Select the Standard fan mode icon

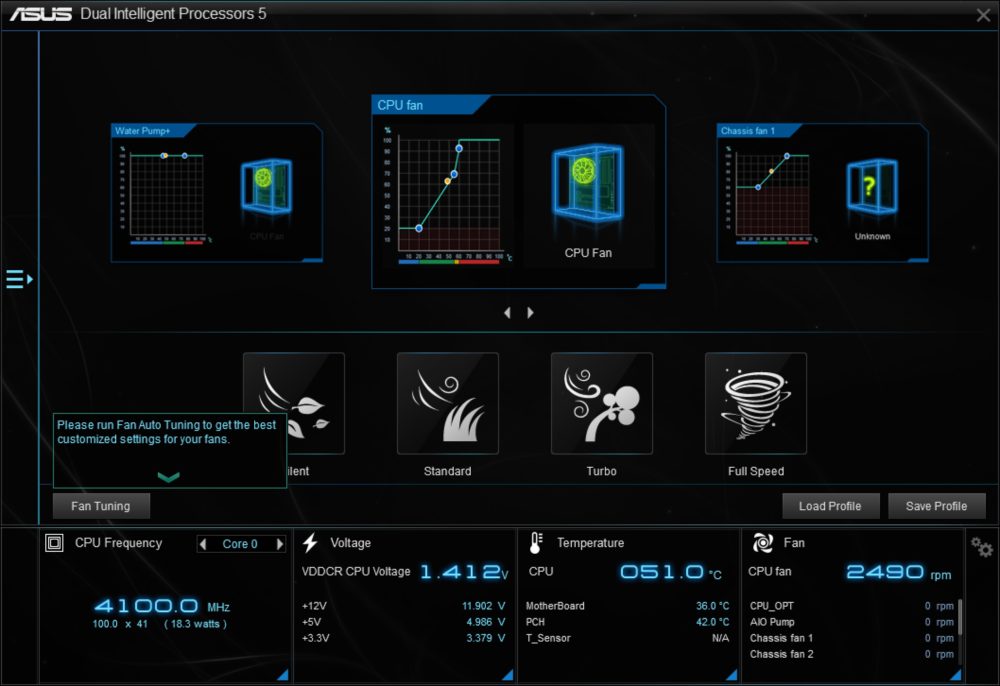(x=448, y=404)
